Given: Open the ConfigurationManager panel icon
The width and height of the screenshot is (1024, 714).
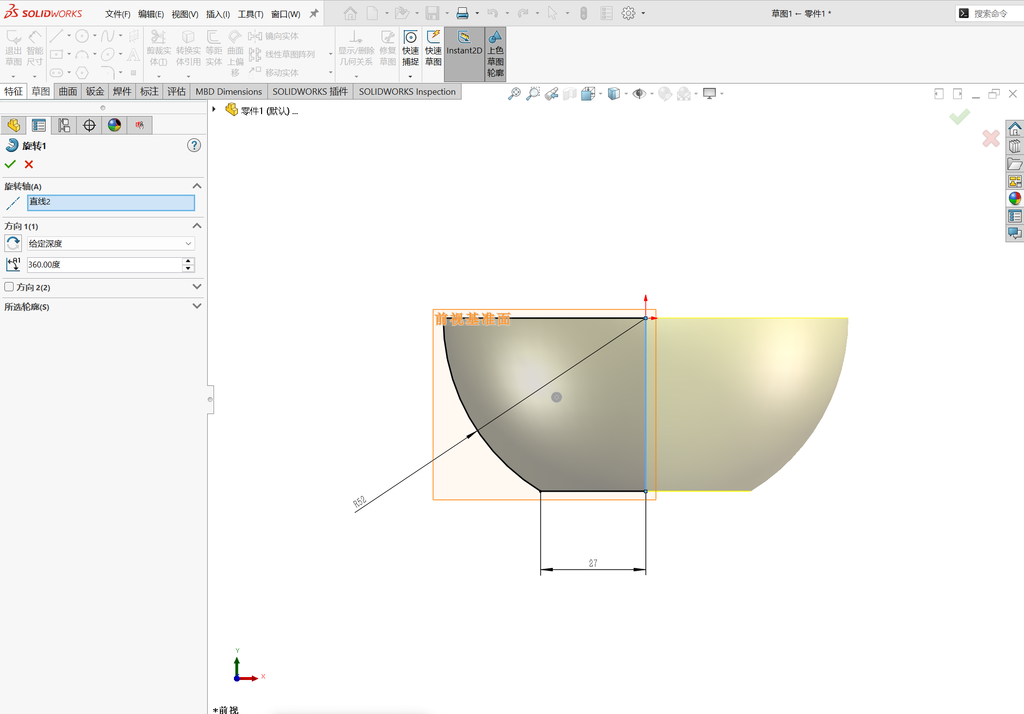Looking at the screenshot, I should tap(64, 125).
